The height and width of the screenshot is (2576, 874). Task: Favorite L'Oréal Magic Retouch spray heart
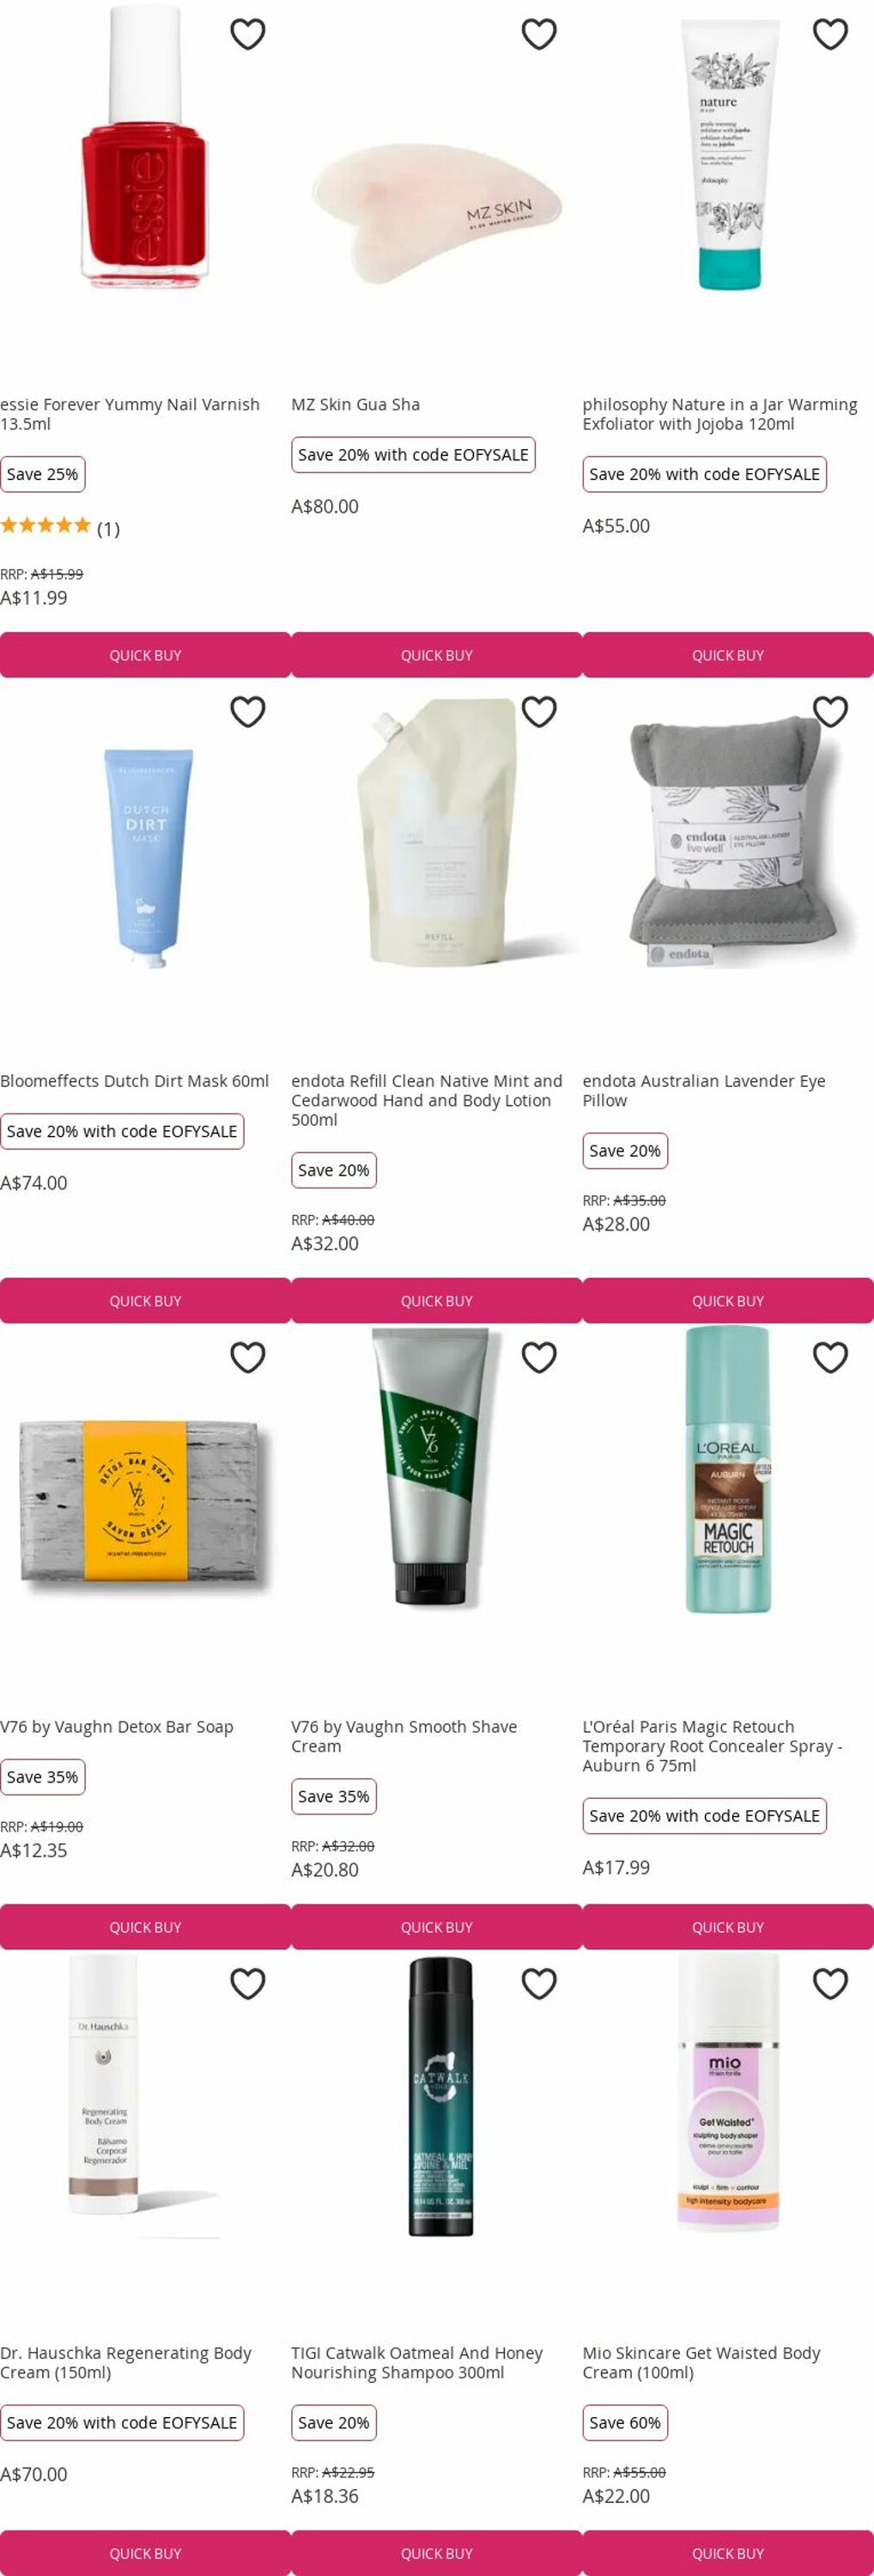click(830, 1357)
